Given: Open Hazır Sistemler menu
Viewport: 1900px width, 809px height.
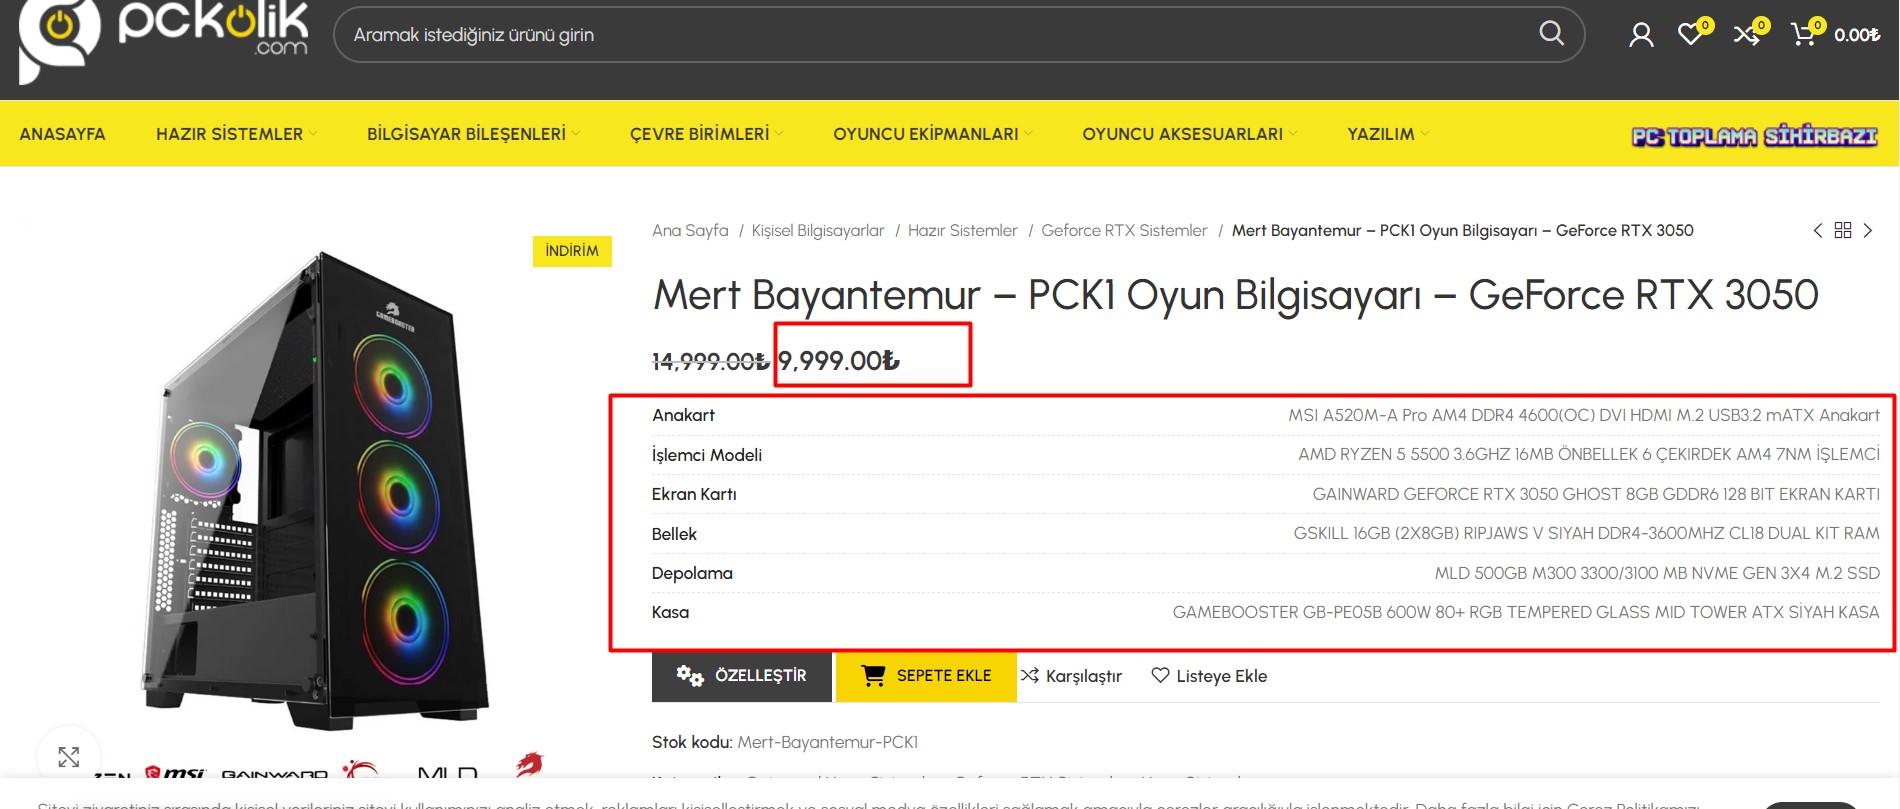Looking at the screenshot, I should [x=229, y=134].
